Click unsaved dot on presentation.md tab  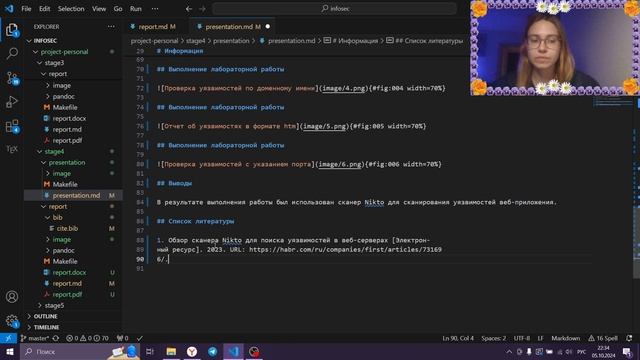click(268, 27)
